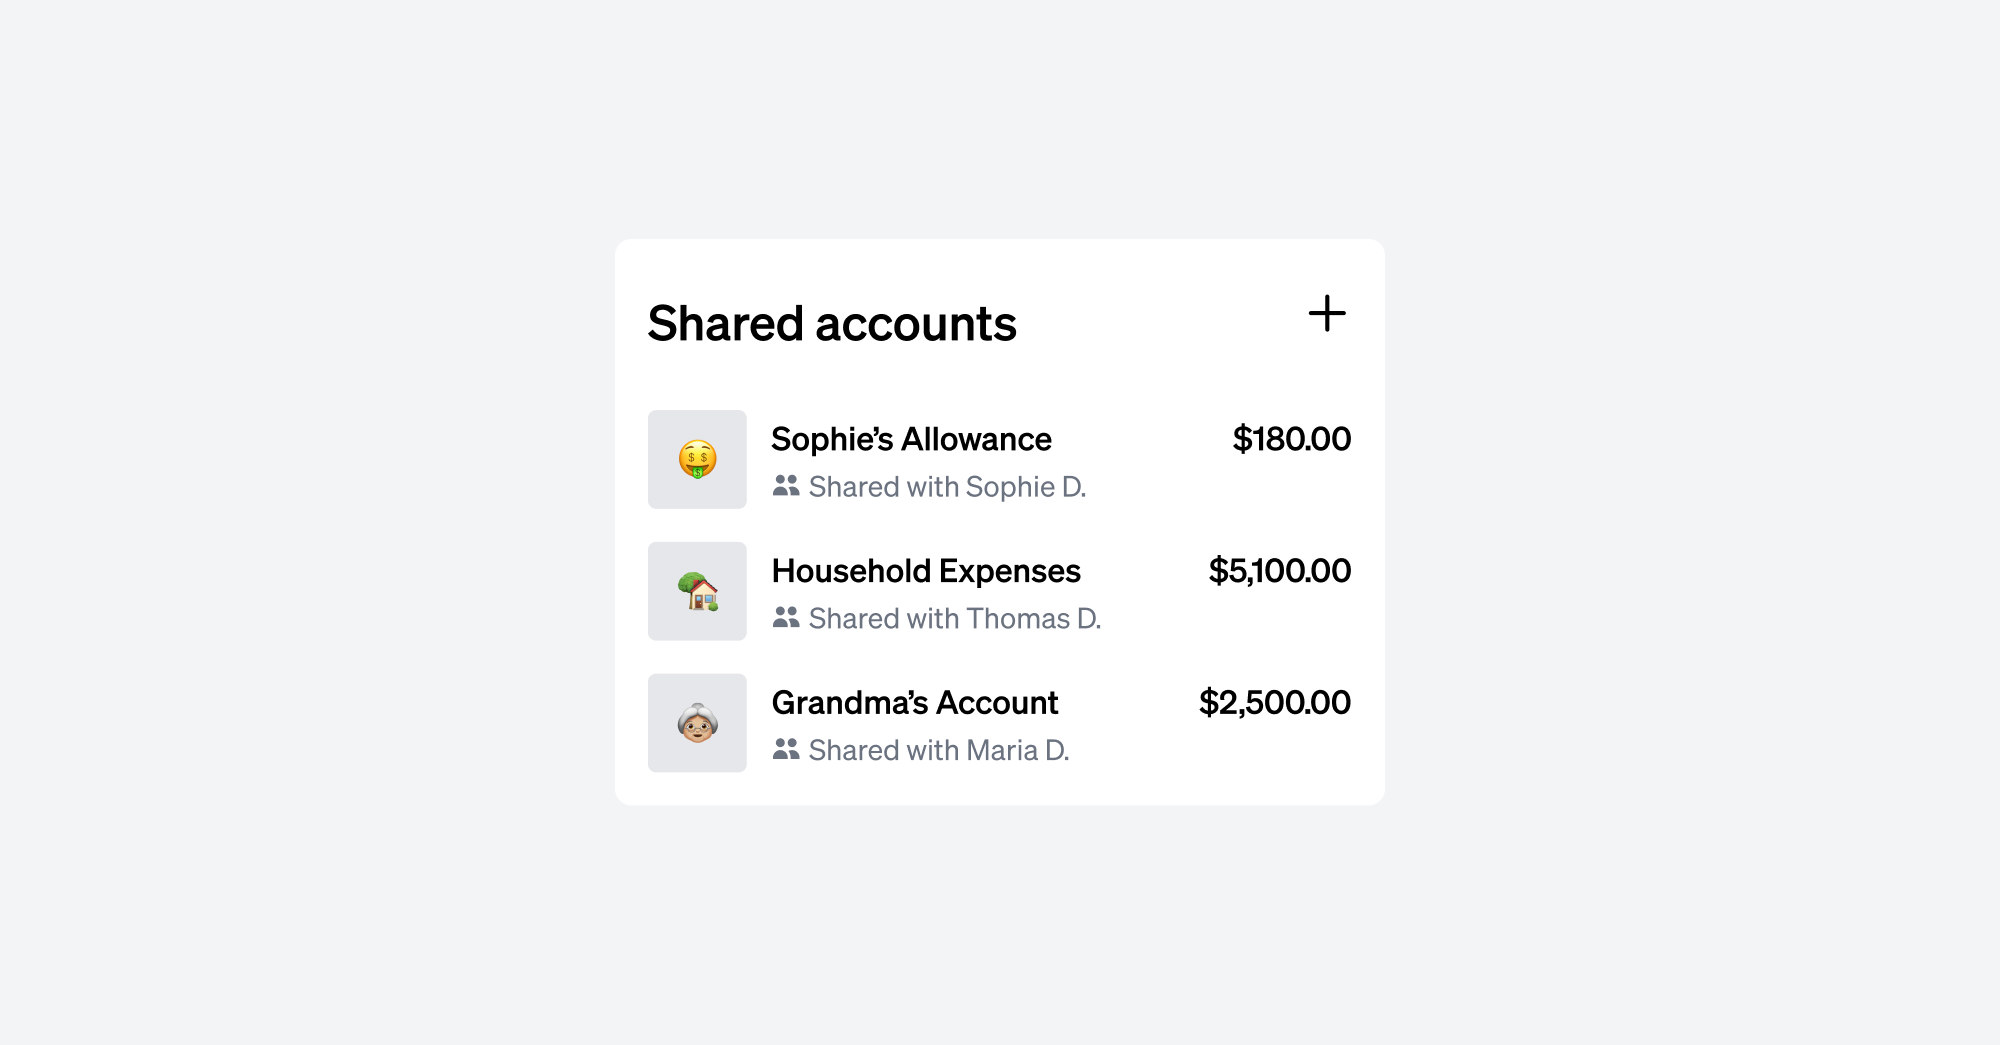This screenshot has height=1045, width=2000.
Task: Click the grandma emoji for Grandma's Account
Action: pyautogui.click(x=697, y=722)
